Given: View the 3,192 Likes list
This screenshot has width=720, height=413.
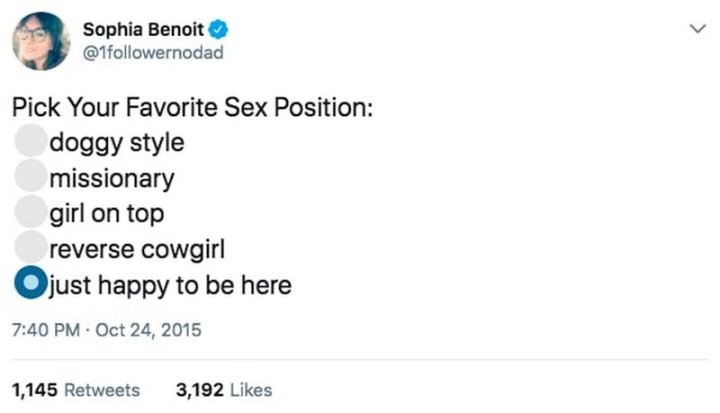Looking at the screenshot, I should (223, 390).
